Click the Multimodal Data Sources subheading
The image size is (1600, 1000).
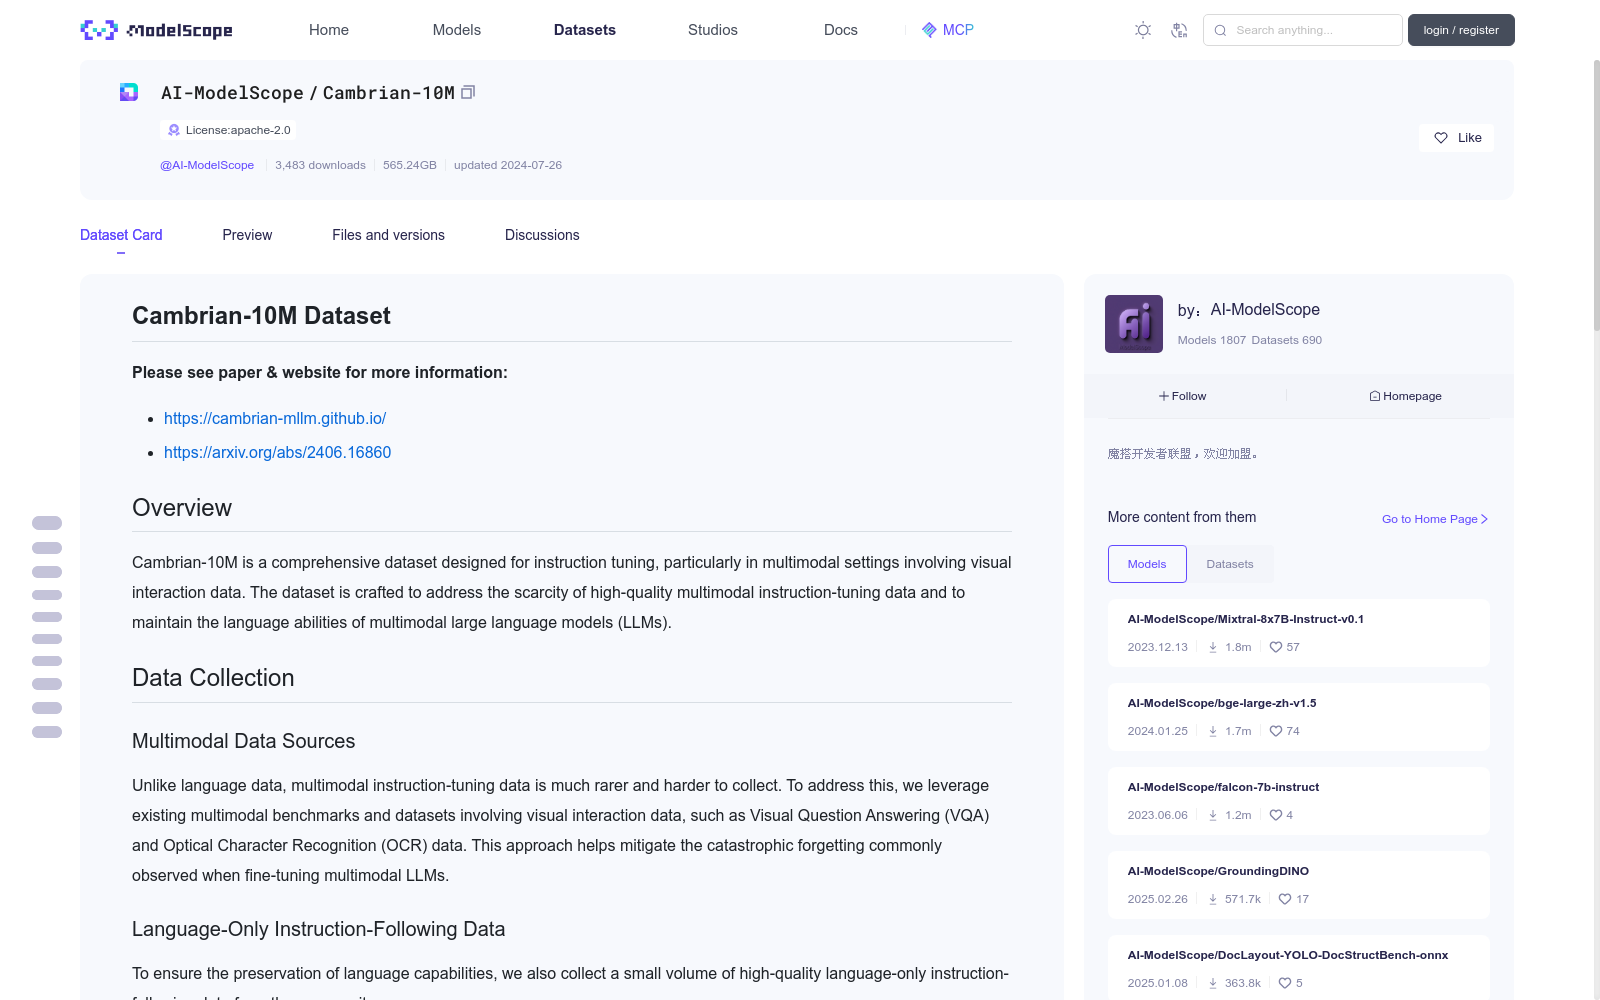click(244, 741)
